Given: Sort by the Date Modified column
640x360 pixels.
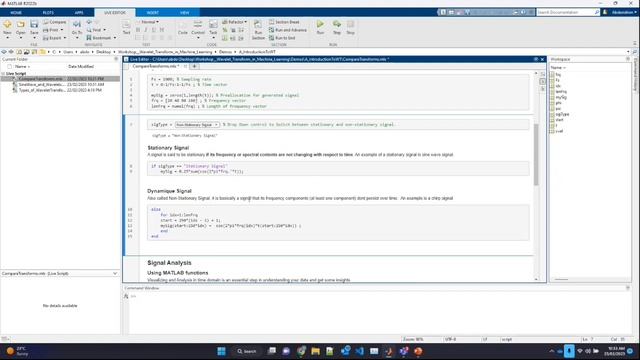Looking at the screenshot, I should point(81,67).
